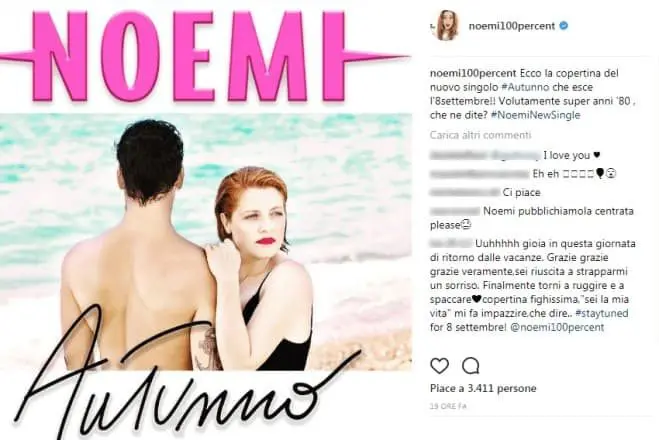Open the comment speech bubble icon
Image resolution: width=659 pixels, height=440 pixels.
coord(470,366)
